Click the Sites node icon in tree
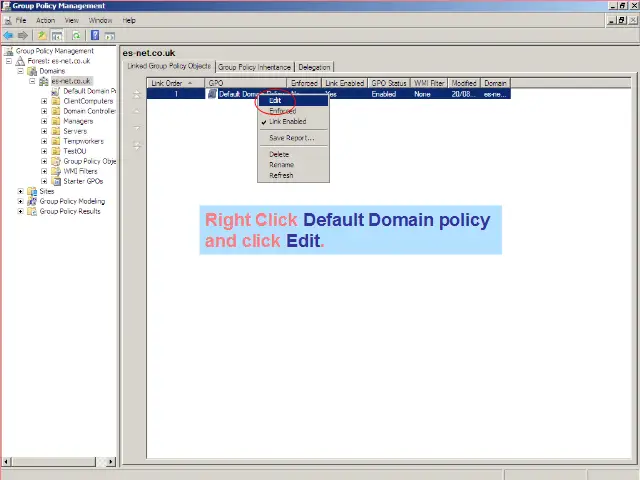 point(32,191)
